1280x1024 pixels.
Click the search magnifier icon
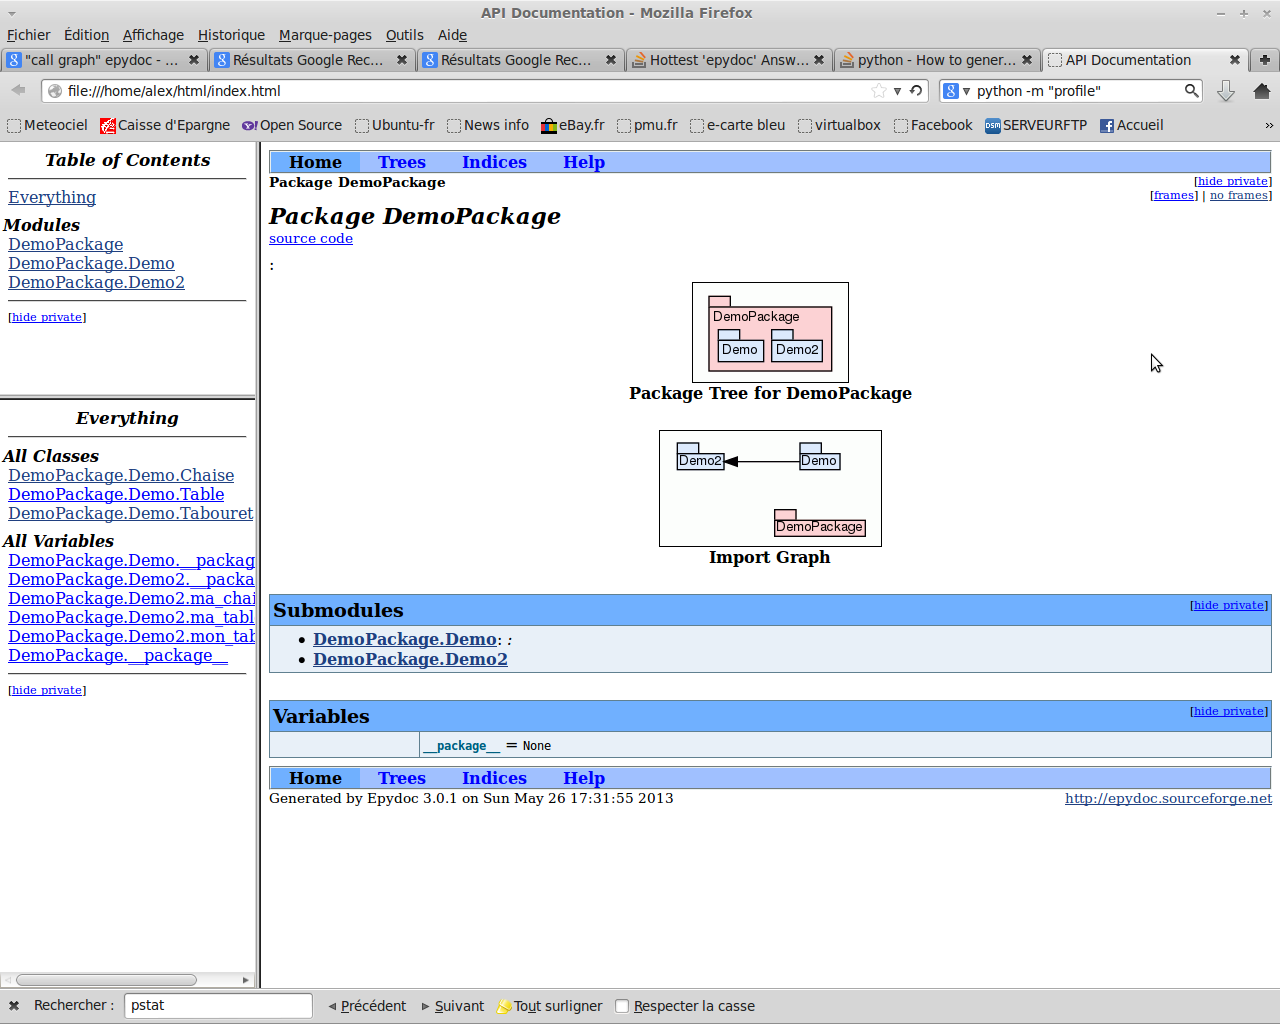pyautogui.click(x=1191, y=91)
